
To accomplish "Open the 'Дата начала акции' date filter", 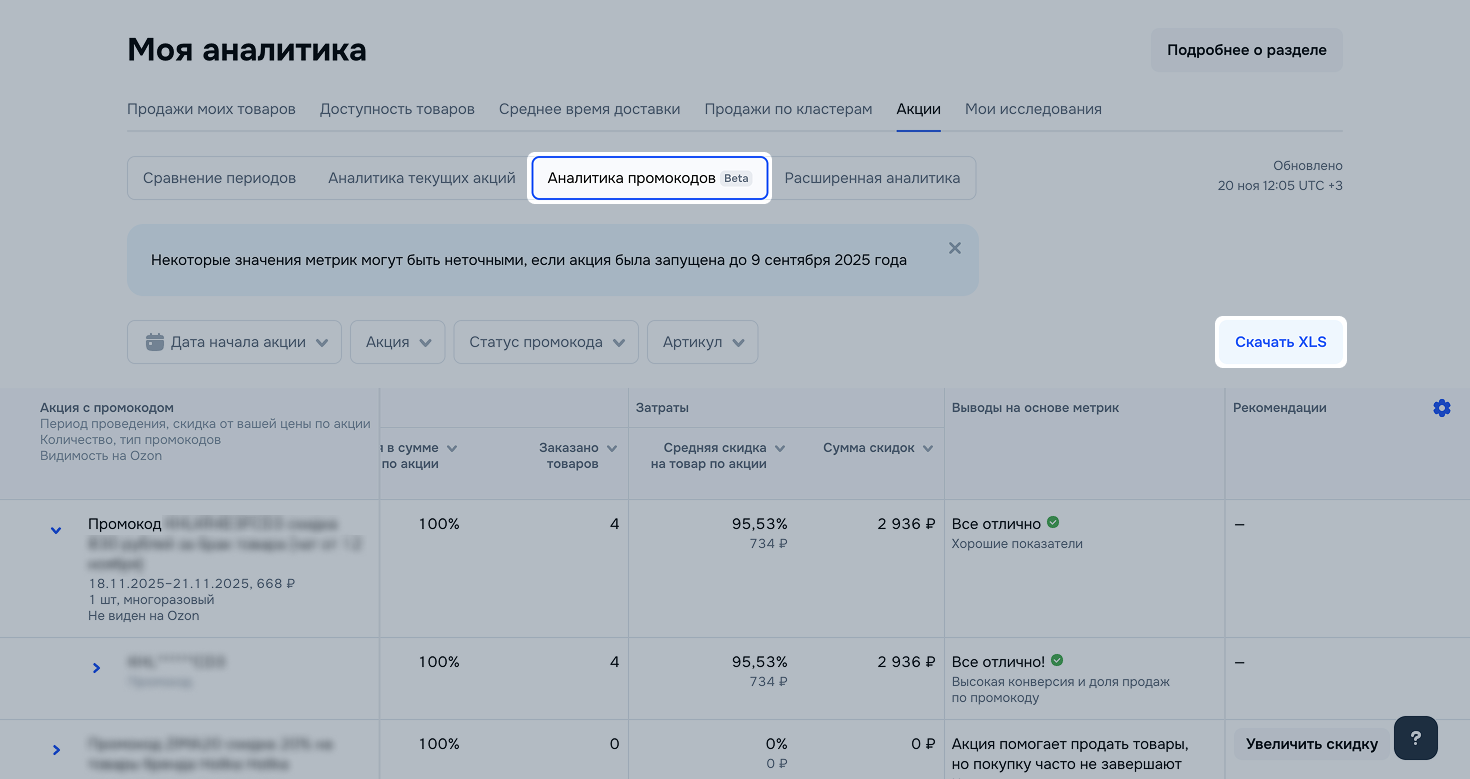I will point(234,342).
